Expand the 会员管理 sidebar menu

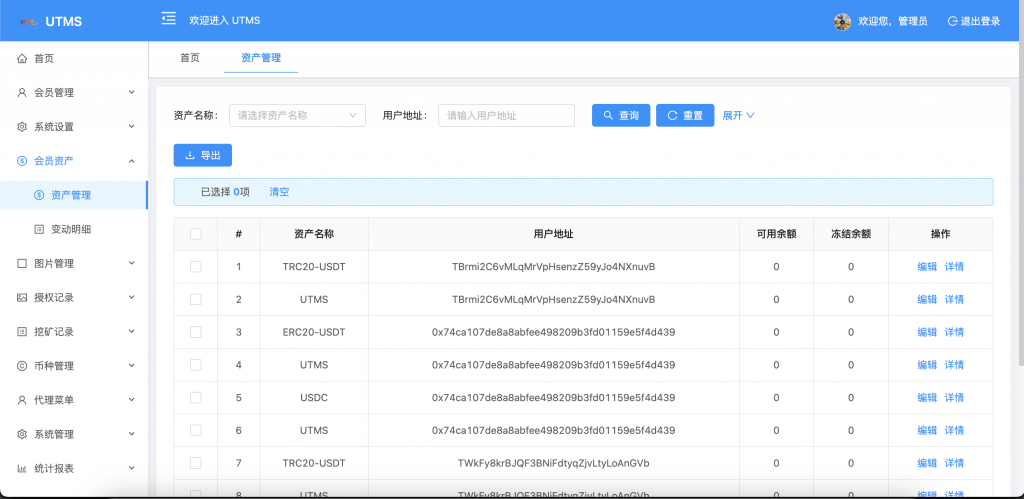(x=74, y=93)
